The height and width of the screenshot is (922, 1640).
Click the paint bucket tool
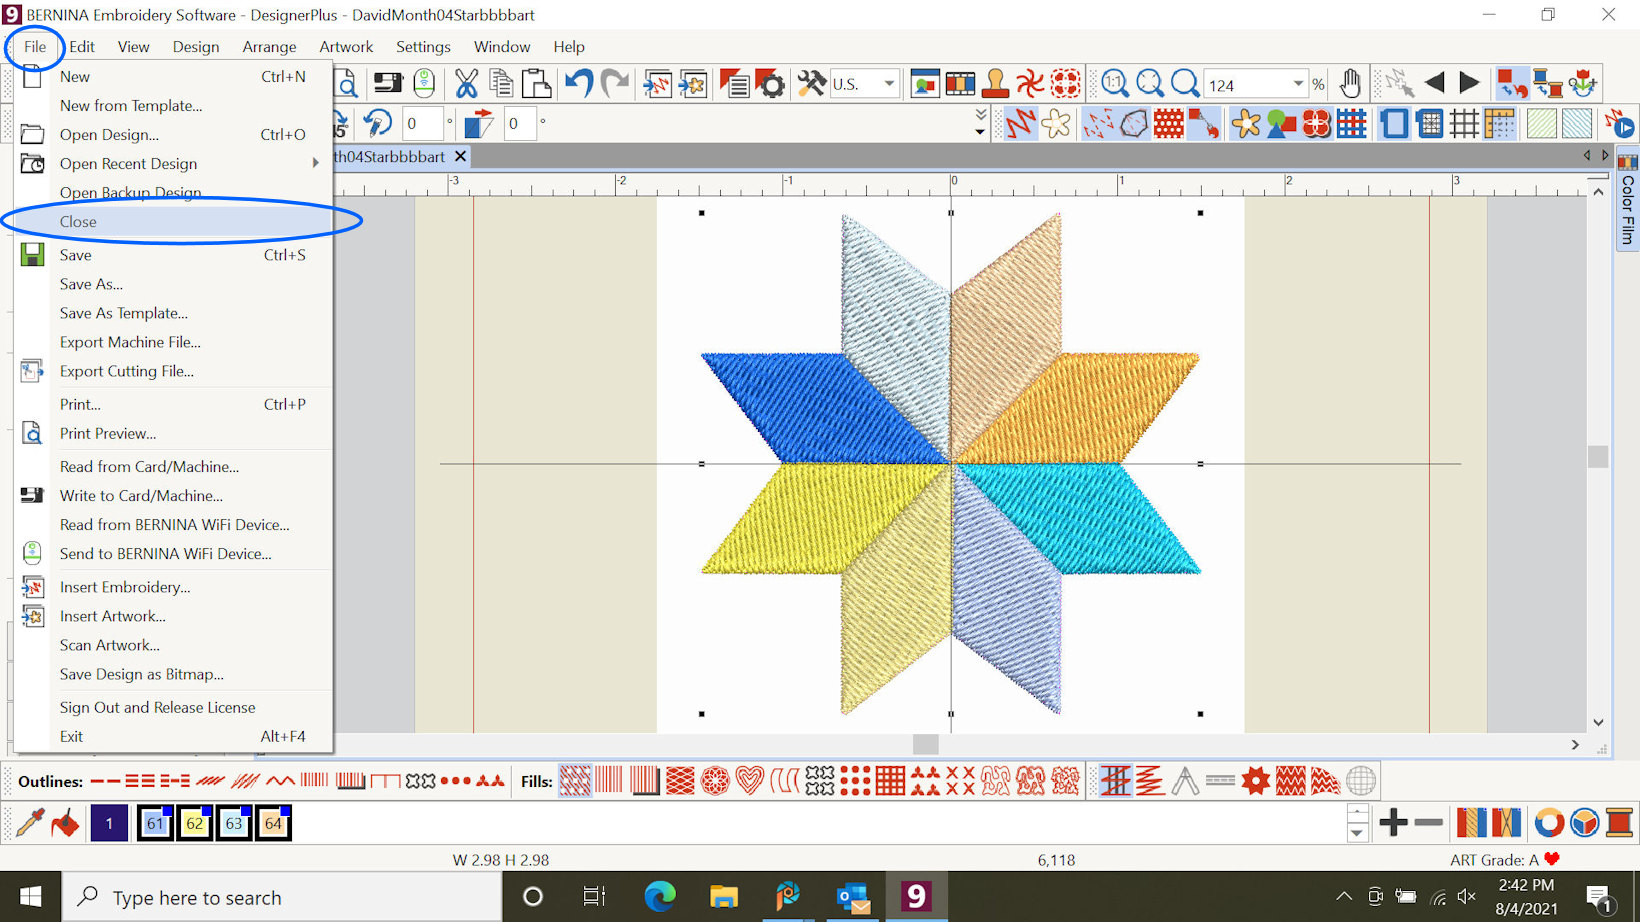coord(66,823)
